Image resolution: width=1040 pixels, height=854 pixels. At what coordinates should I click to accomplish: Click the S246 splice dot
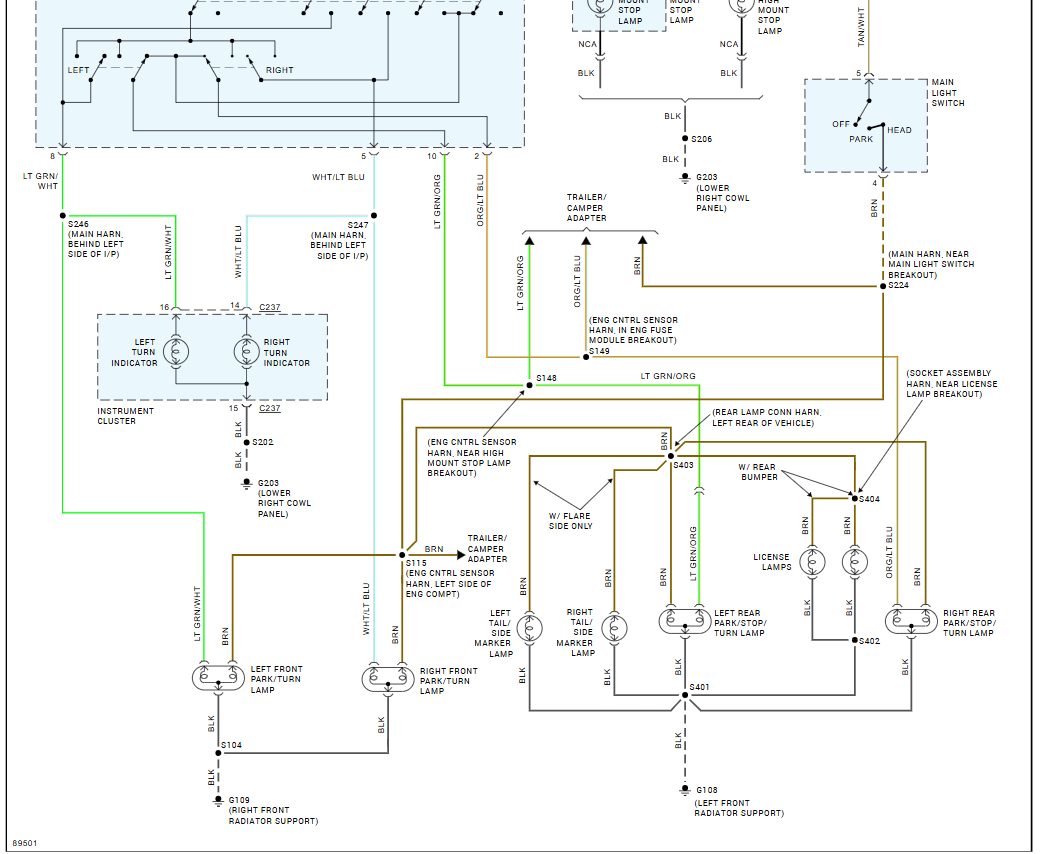click(63, 215)
